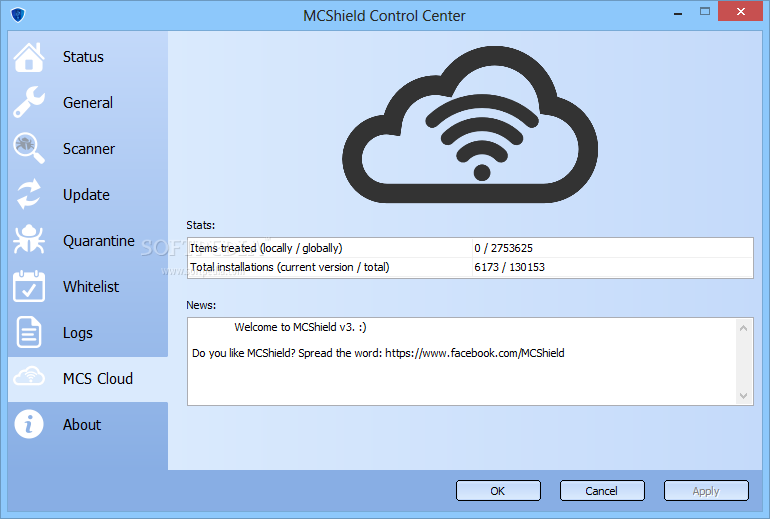
Task: Open the Status section
Action: [x=83, y=57]
